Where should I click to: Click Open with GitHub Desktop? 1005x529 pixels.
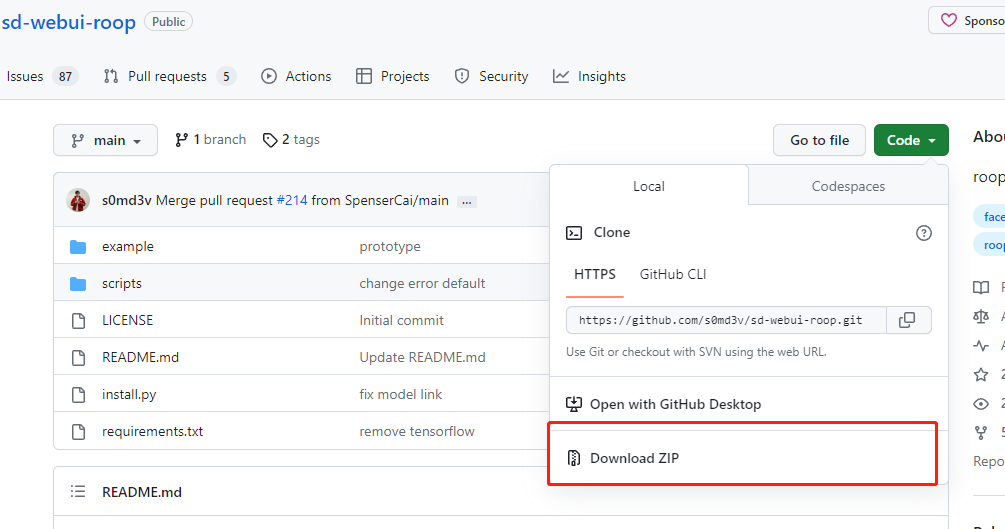pyautogui.click(x=663, y=404)
